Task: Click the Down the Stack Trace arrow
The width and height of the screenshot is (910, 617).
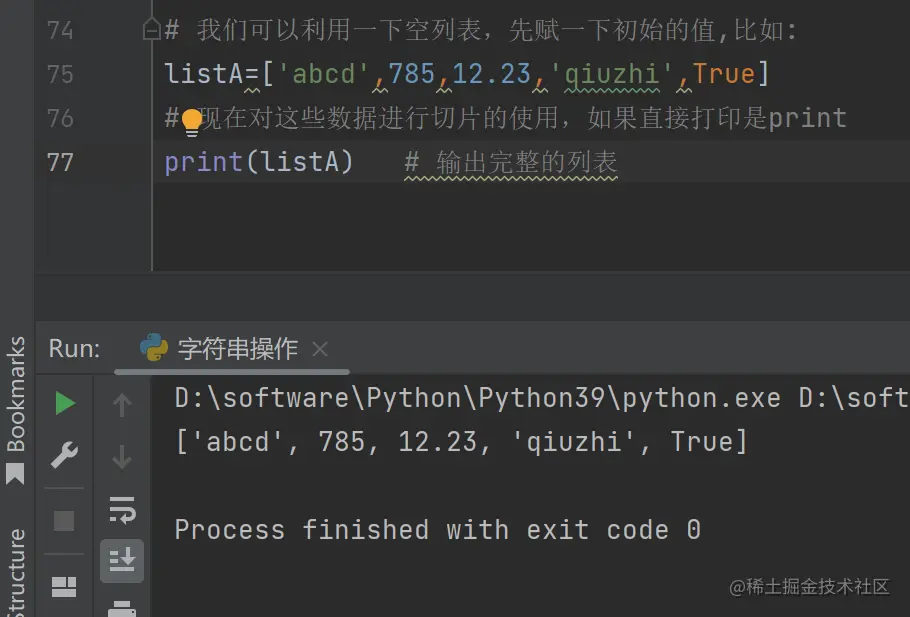Action: (122, 457)
